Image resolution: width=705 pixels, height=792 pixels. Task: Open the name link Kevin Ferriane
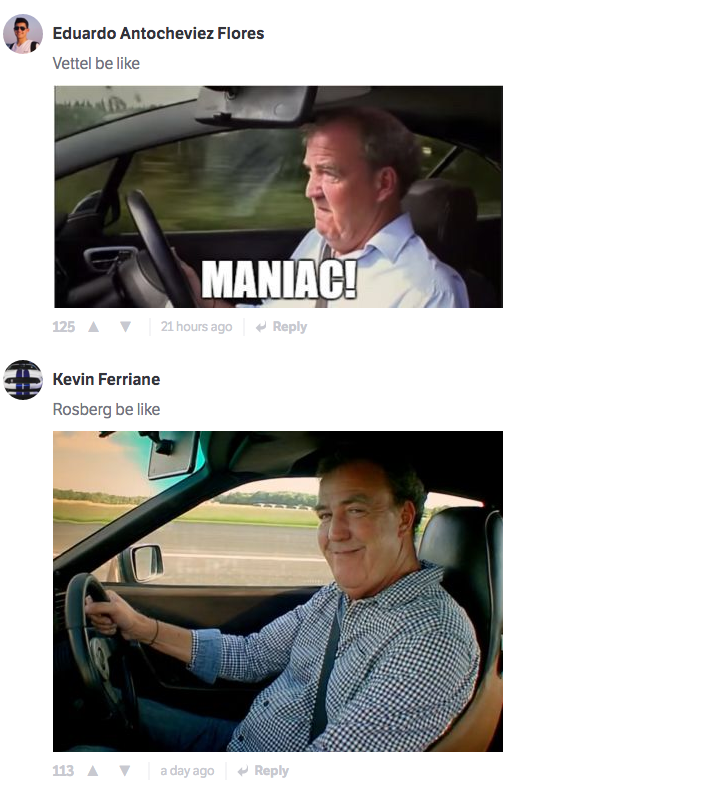107,379
